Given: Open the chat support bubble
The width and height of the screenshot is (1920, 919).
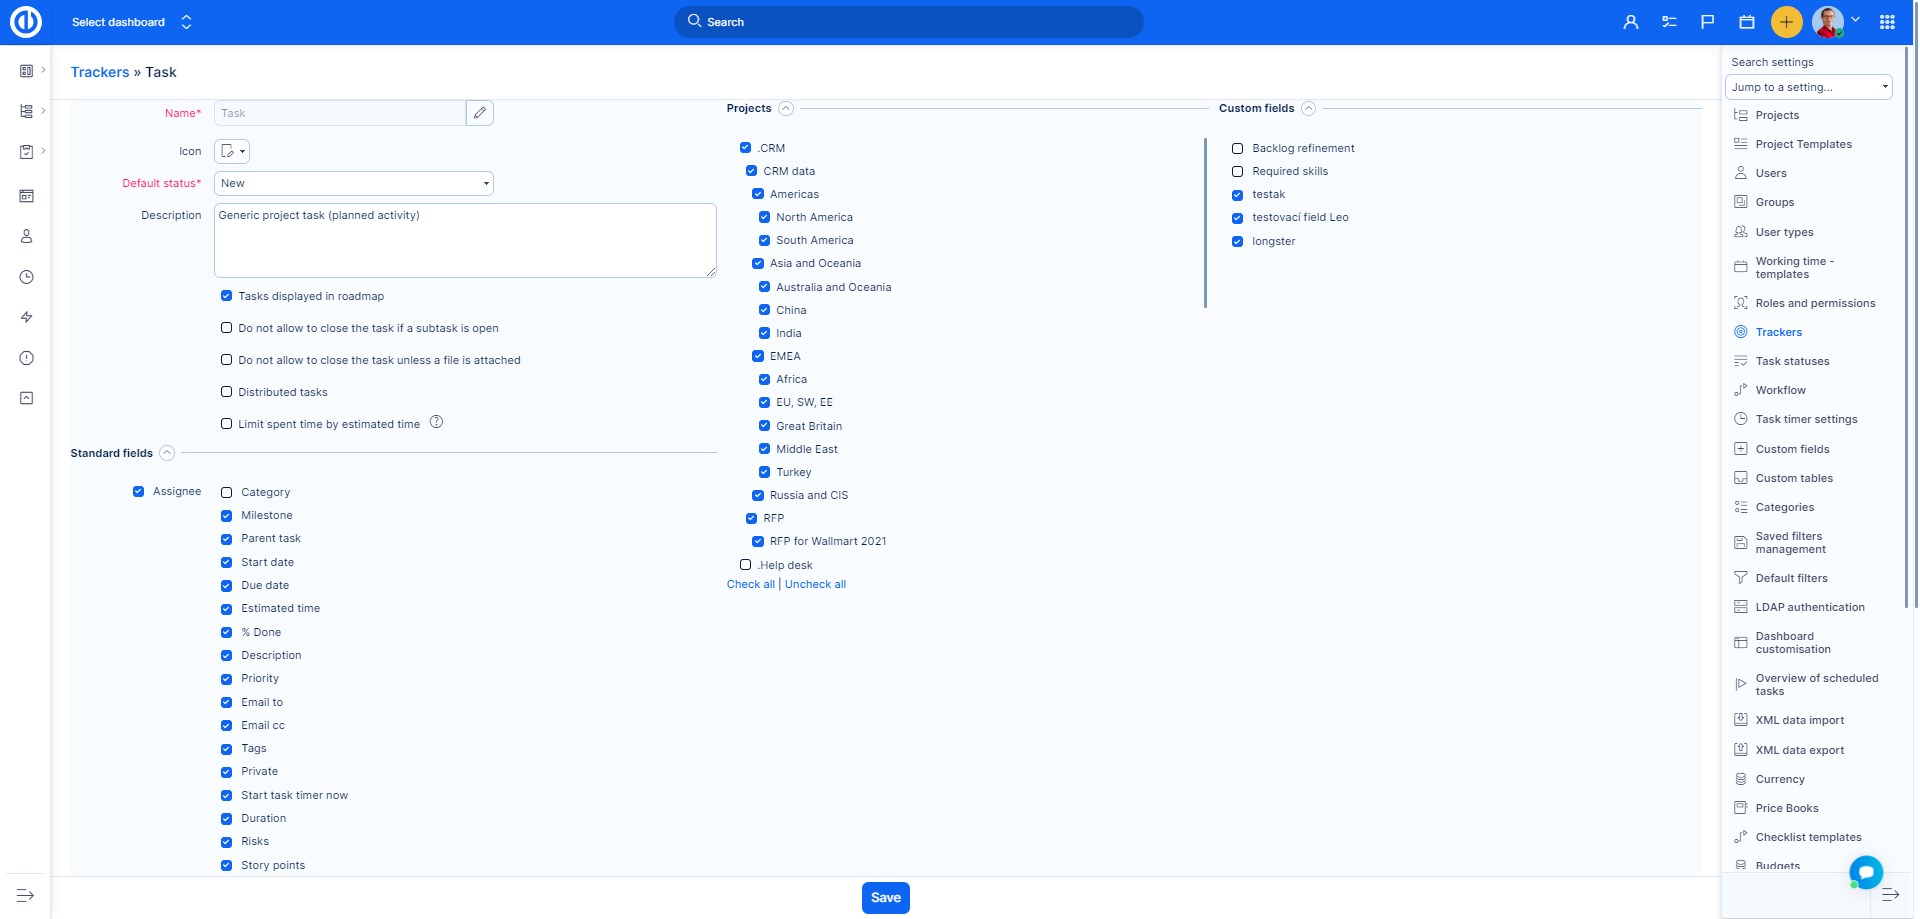Looking at the screenshot, I should click(x=1865, y=872).
